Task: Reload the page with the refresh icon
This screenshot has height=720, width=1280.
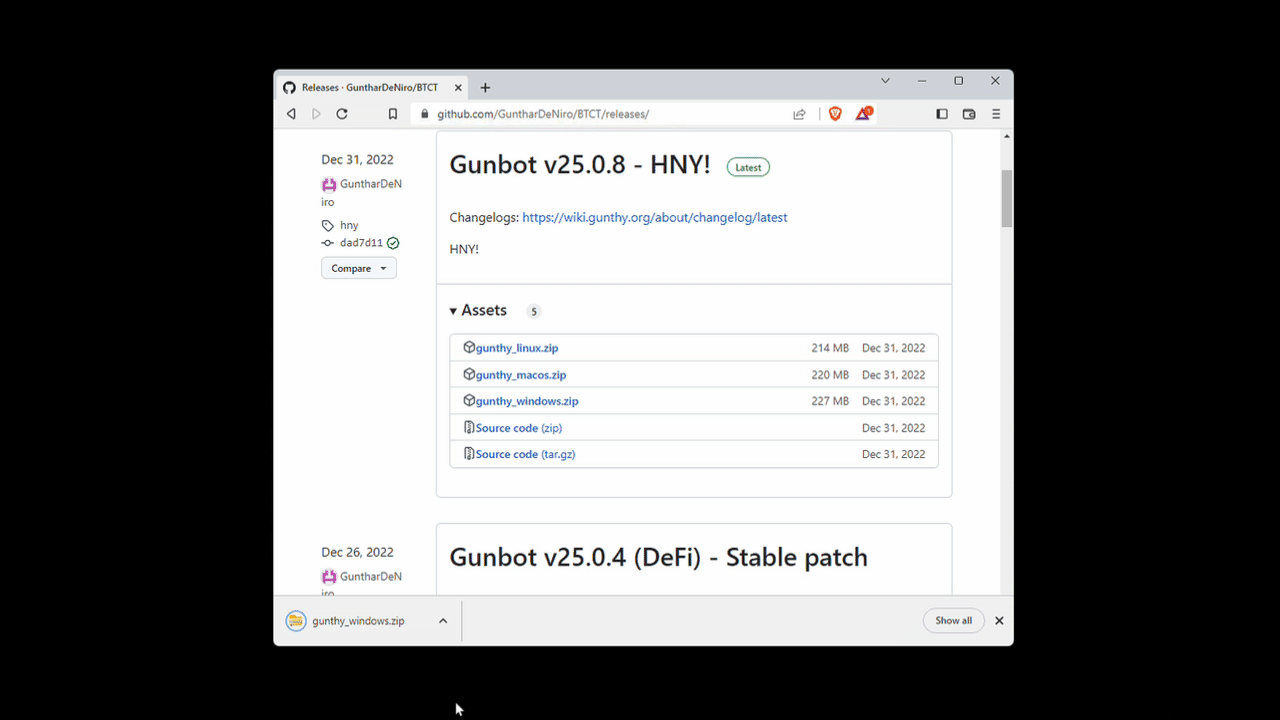Action: click(x=342, y=114)
